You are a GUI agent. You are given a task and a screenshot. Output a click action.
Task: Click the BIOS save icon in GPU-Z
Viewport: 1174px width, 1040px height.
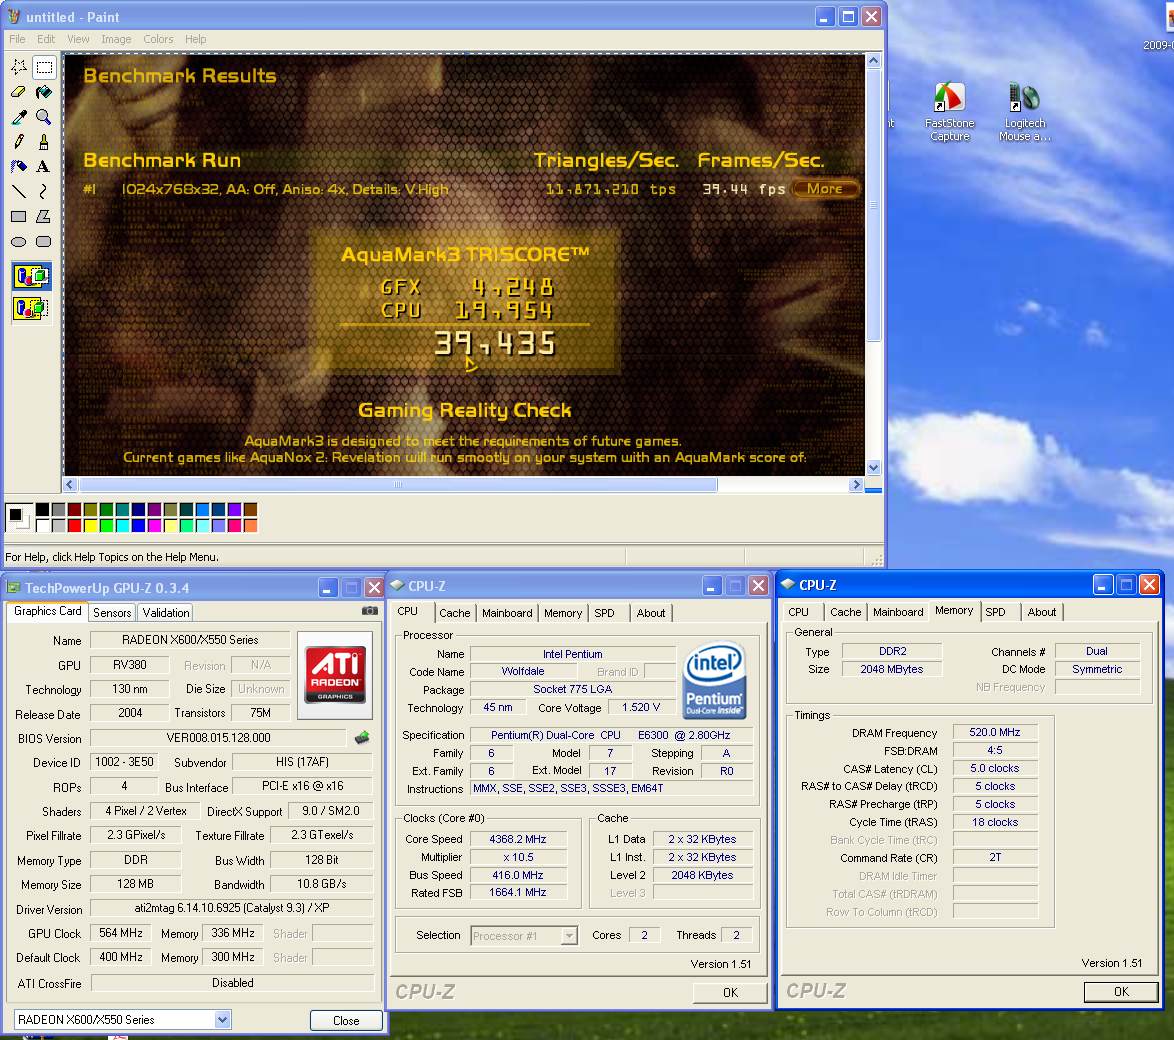pos(362,738)
